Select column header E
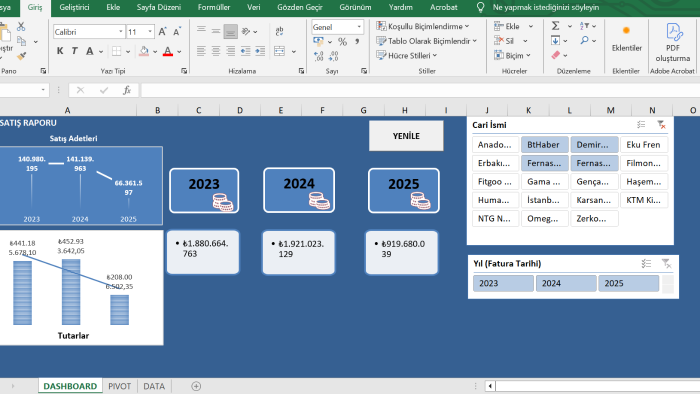 (x=281, y=110)
